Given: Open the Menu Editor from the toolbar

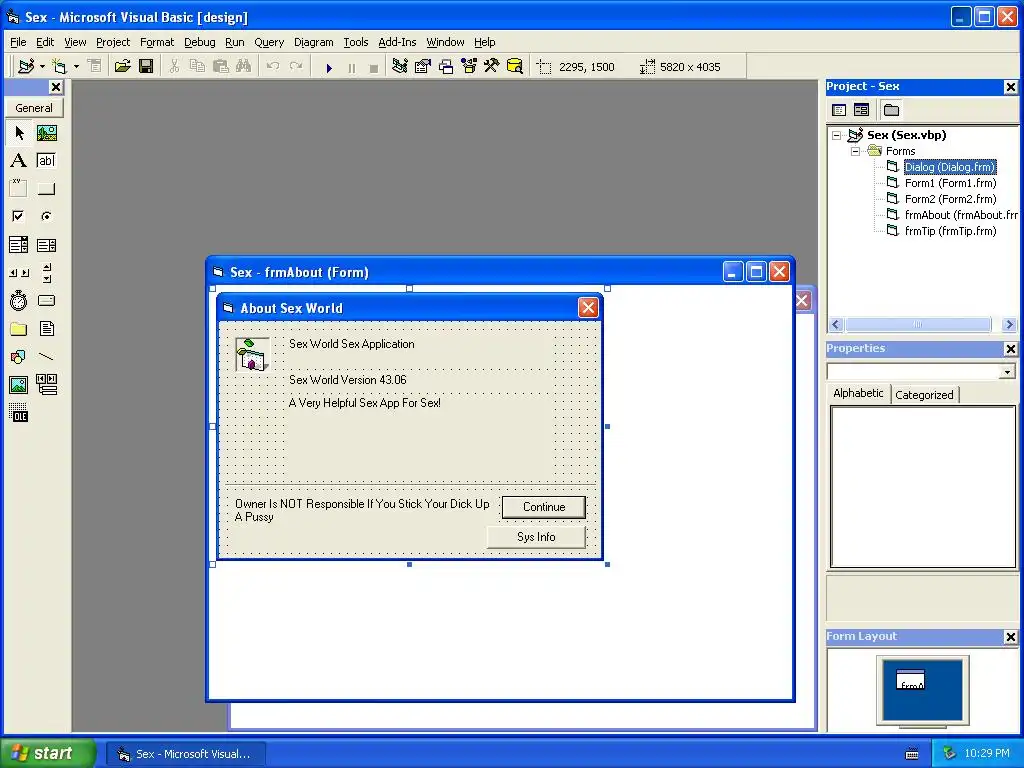Looking at the screenshot, I should [x=95, y=67].
